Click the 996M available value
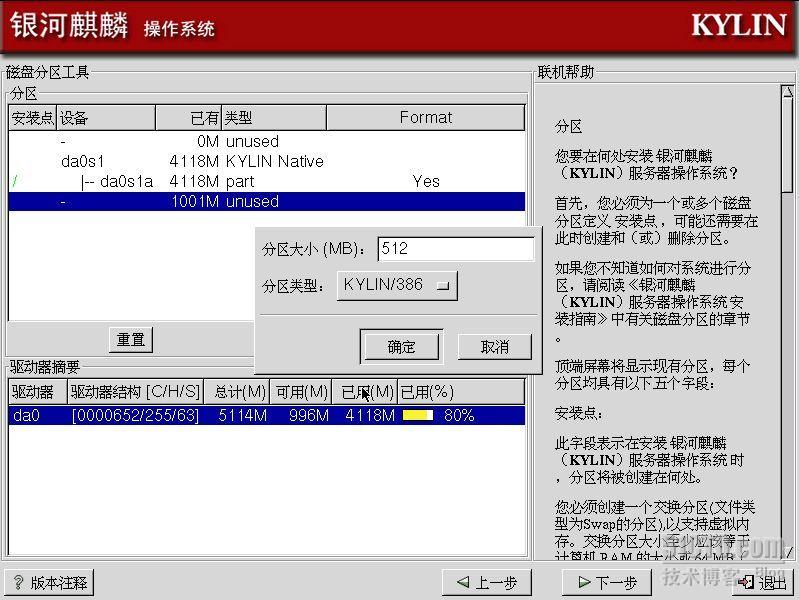This screenshot has width=799, height=600. point(309,415)
